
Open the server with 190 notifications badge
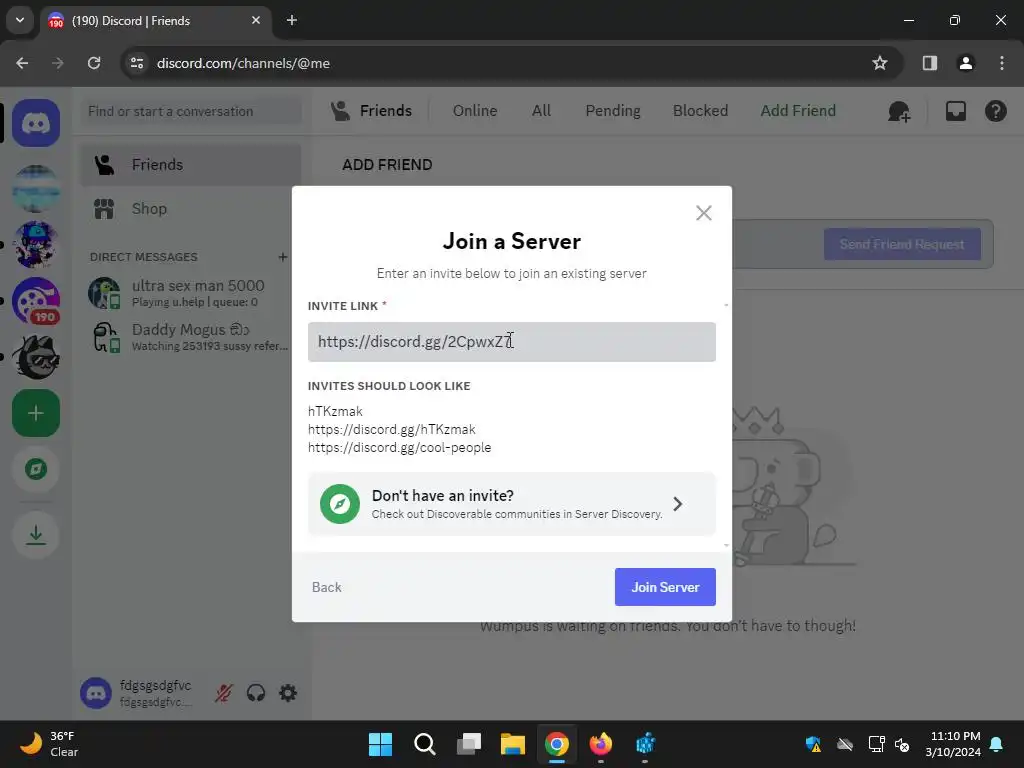click(x=36, y=301)
